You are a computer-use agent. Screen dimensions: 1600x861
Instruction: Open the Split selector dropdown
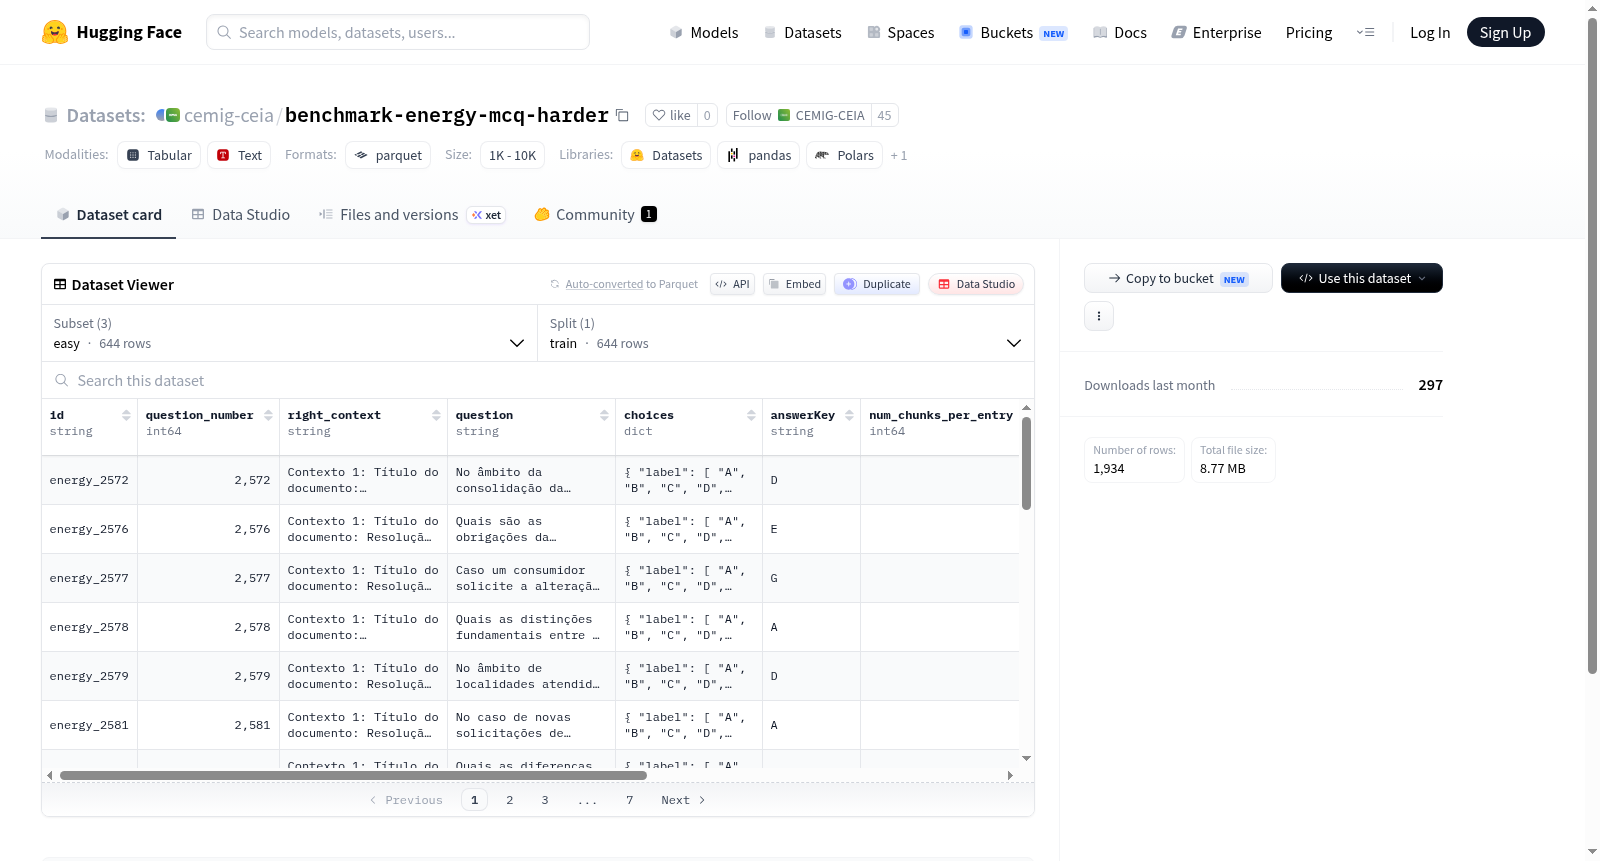click(786, 333)
